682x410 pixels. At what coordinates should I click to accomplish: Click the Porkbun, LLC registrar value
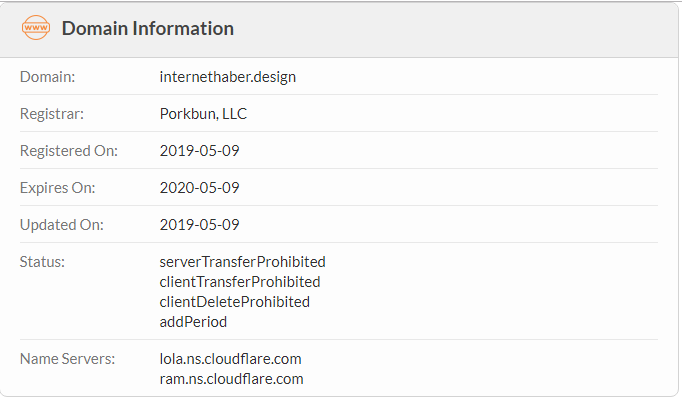[x=203, y=113]
